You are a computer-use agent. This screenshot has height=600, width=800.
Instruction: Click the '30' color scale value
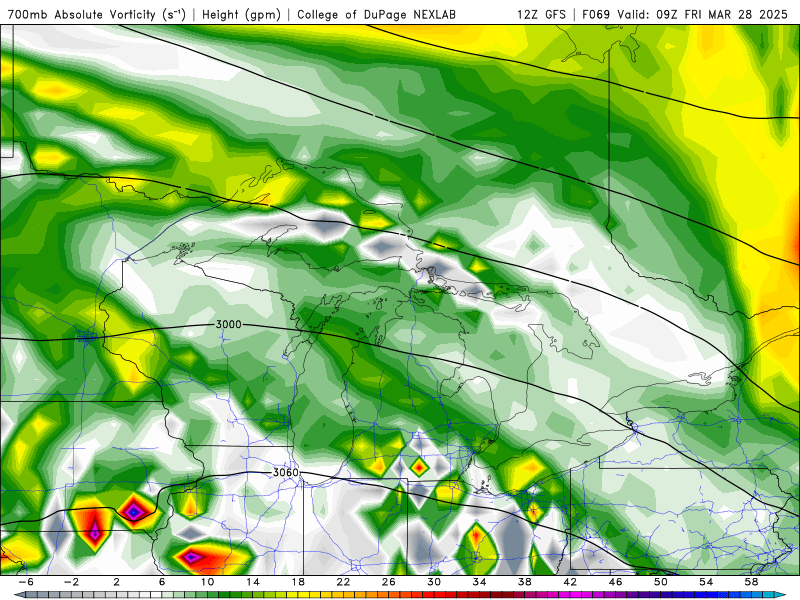click(434, 582)
